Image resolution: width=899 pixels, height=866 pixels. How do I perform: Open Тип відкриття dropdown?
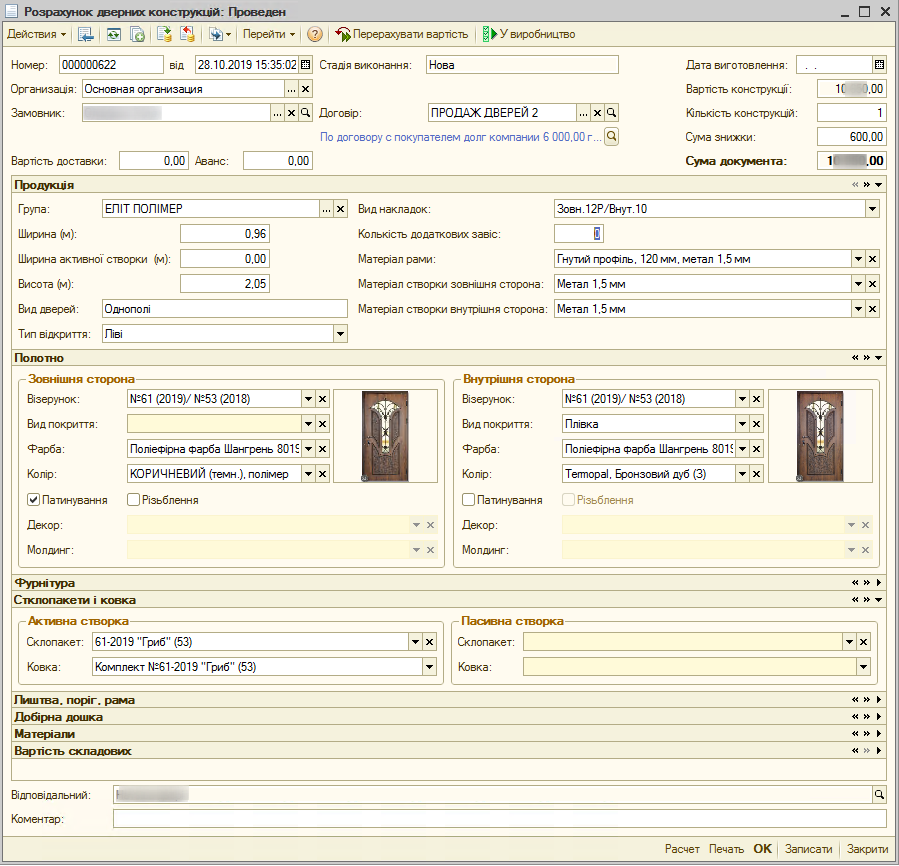(x=340, y=334)
